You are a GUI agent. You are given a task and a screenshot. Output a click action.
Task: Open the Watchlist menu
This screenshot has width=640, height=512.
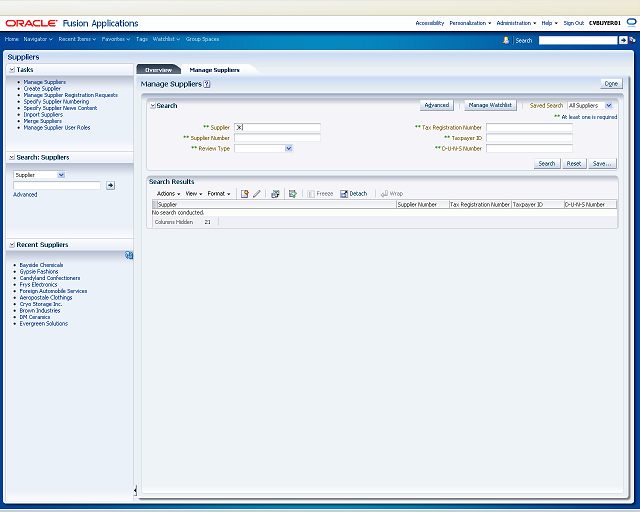tap(166, 39)
